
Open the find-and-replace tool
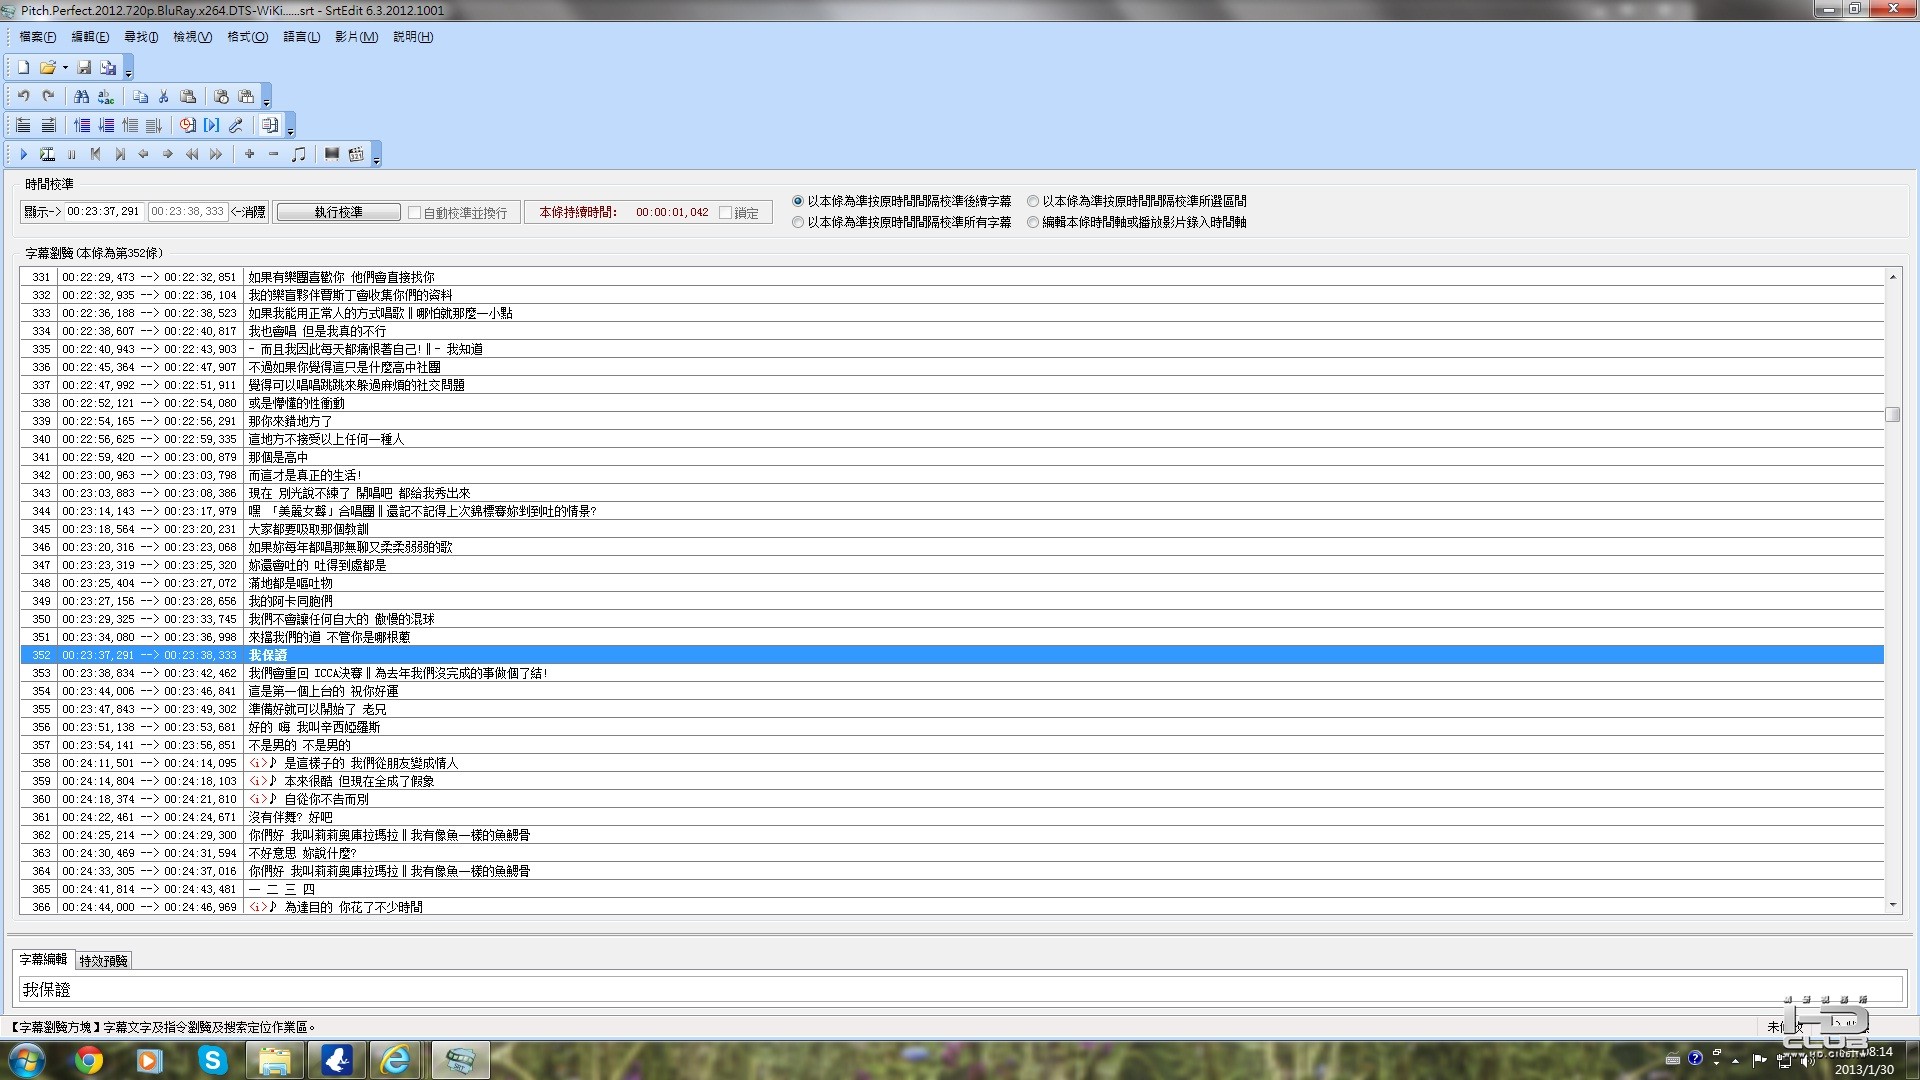pyautogui.click(x=105, y=96)
